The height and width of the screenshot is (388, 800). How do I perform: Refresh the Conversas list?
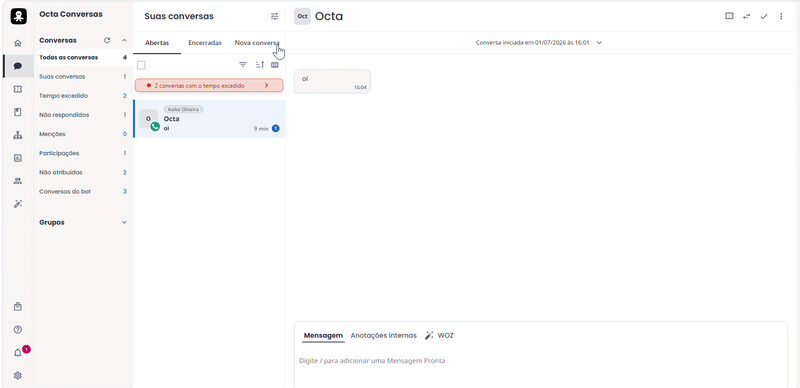point(107,40)
